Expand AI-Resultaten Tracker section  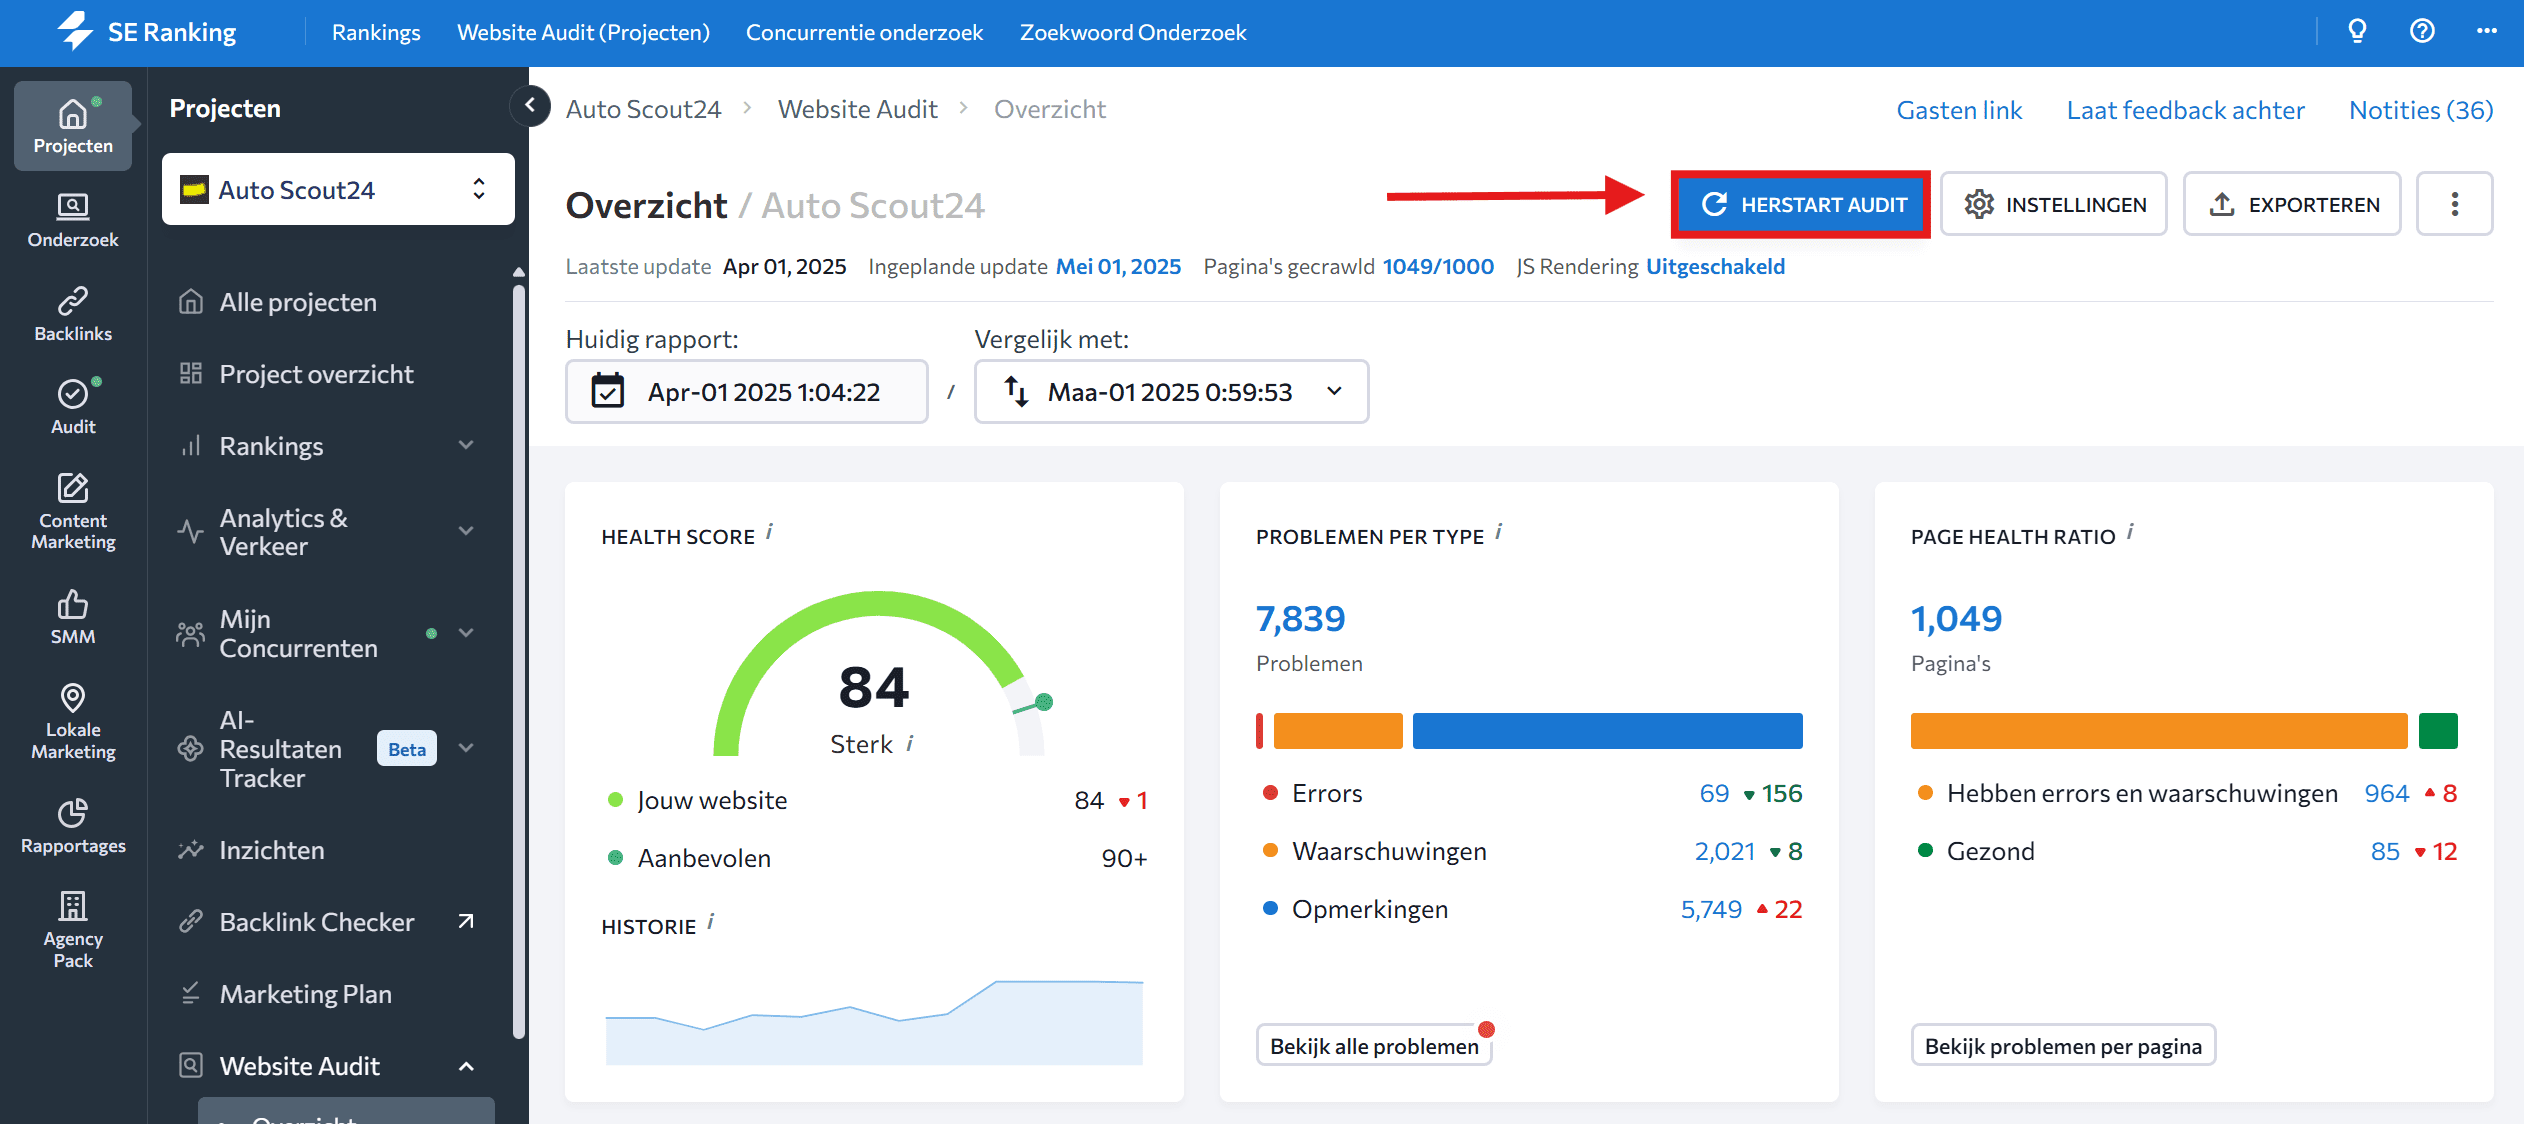click(x=466, y=748)
